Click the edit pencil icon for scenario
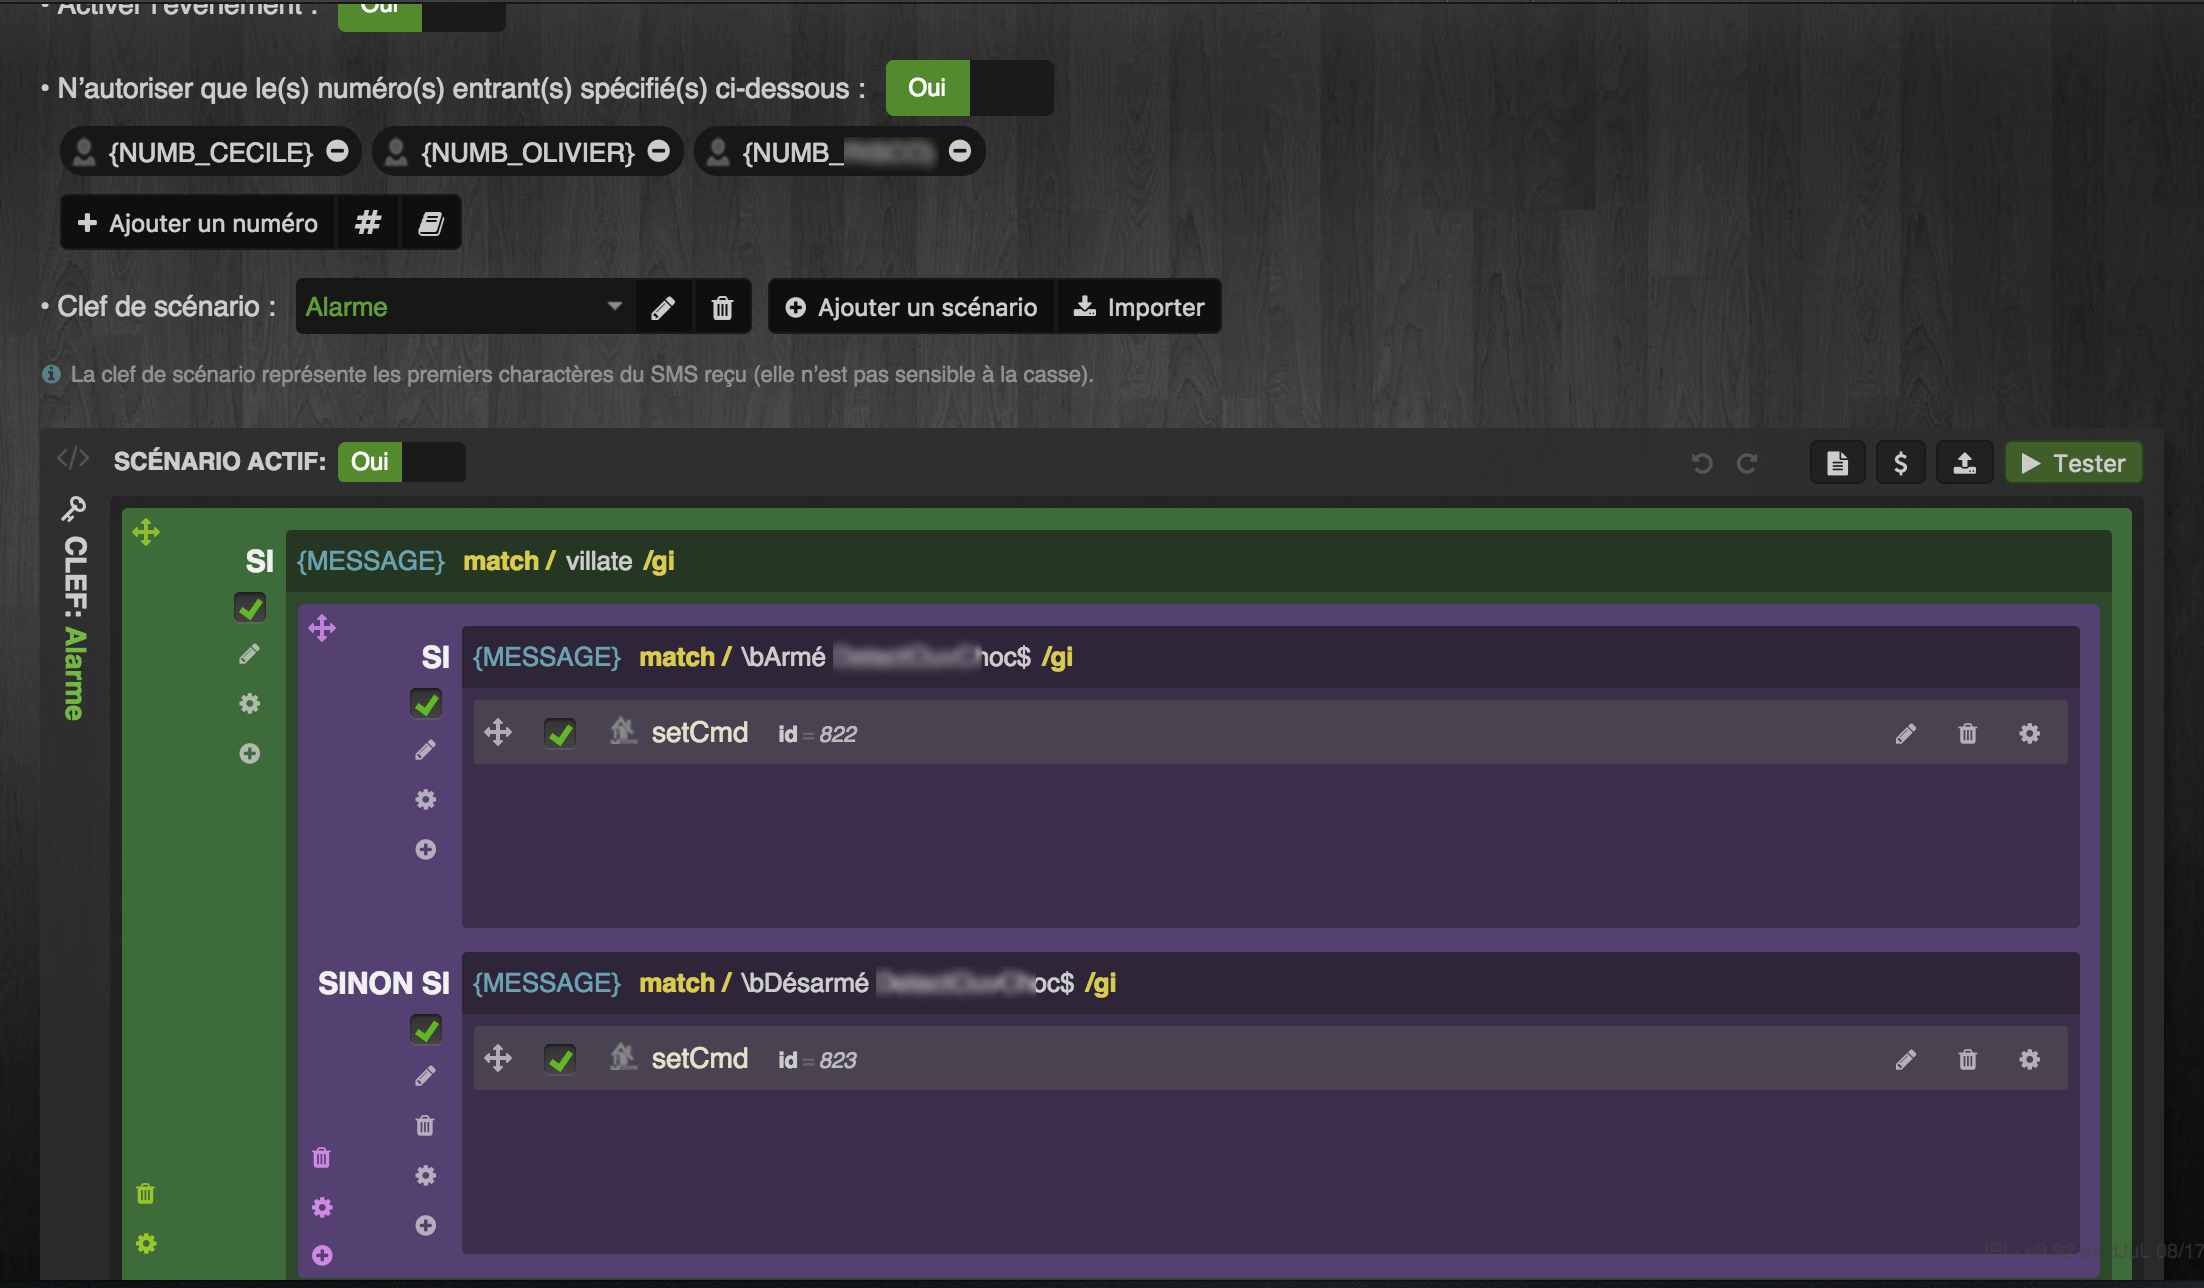Screen dimensions: 2204x1288 coord(664,307)
